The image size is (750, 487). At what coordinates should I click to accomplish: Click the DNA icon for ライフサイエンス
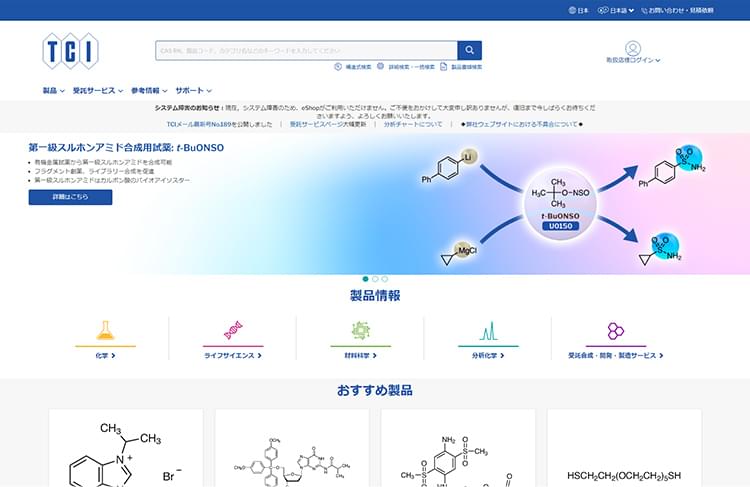233,331
